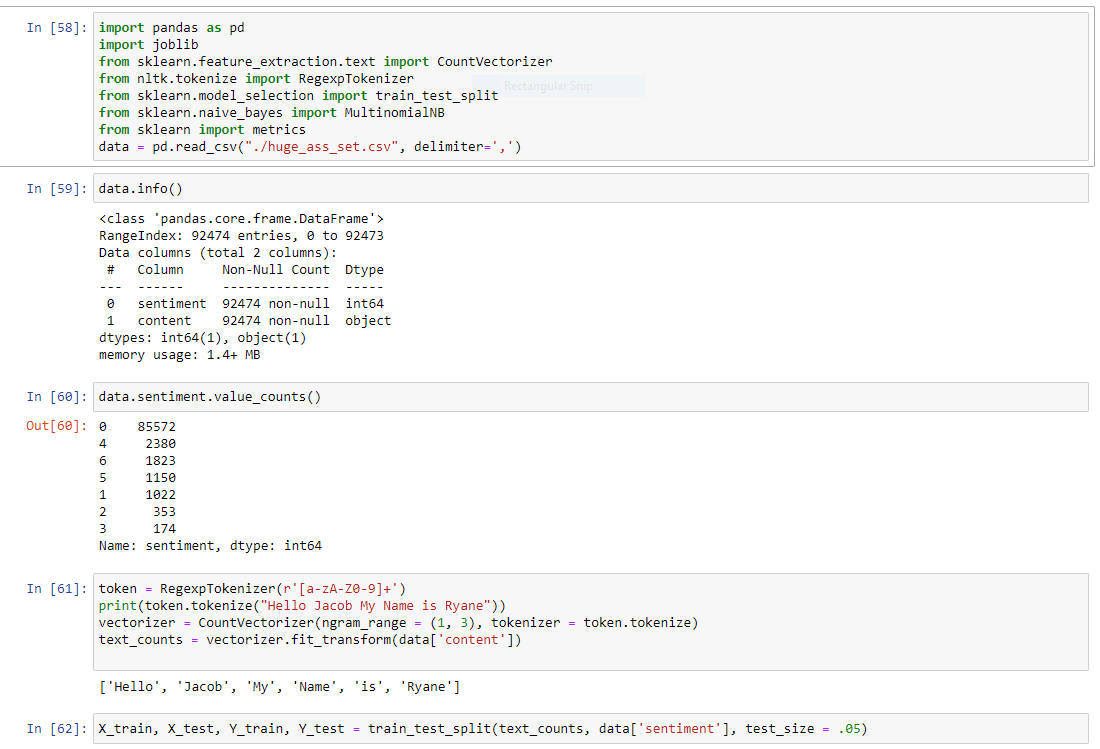Image resolution: width=1100 pixels, height=749 pixels.
Task: Click the value count 1150
Action: click(x=161, y=478)
